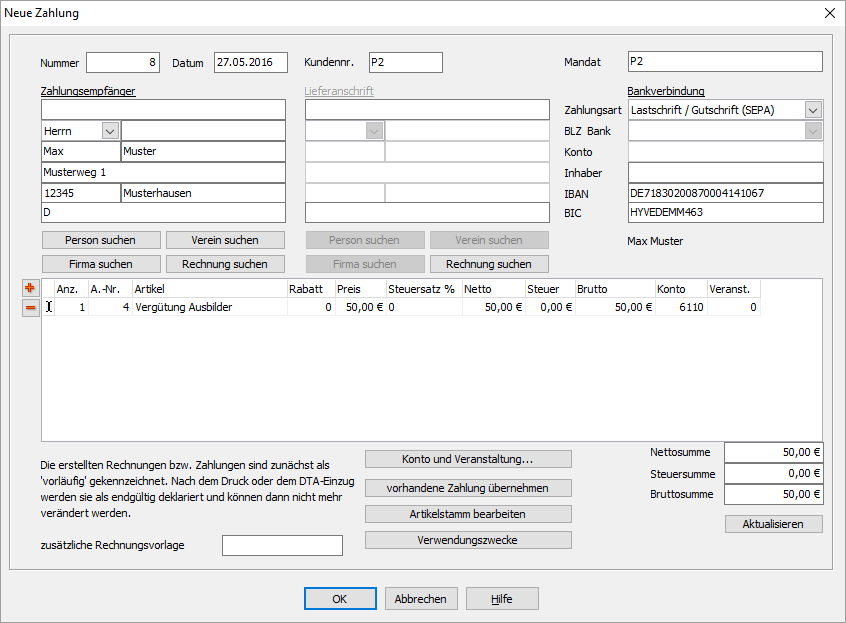Add a new article row with plus icon

(30, 288)
